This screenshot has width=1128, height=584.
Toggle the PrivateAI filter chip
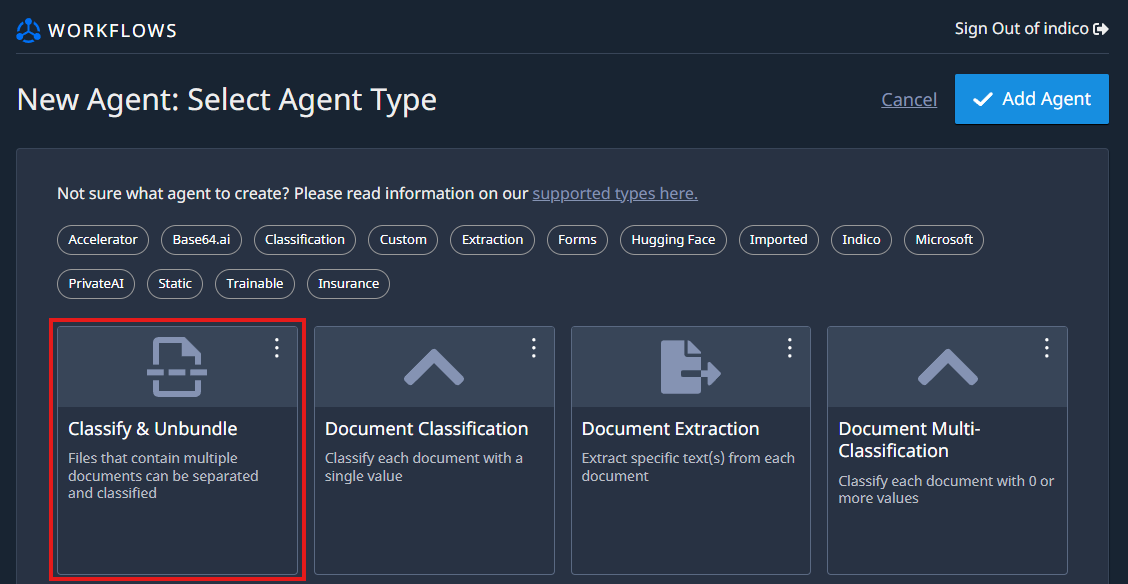(x=96, y=284)
